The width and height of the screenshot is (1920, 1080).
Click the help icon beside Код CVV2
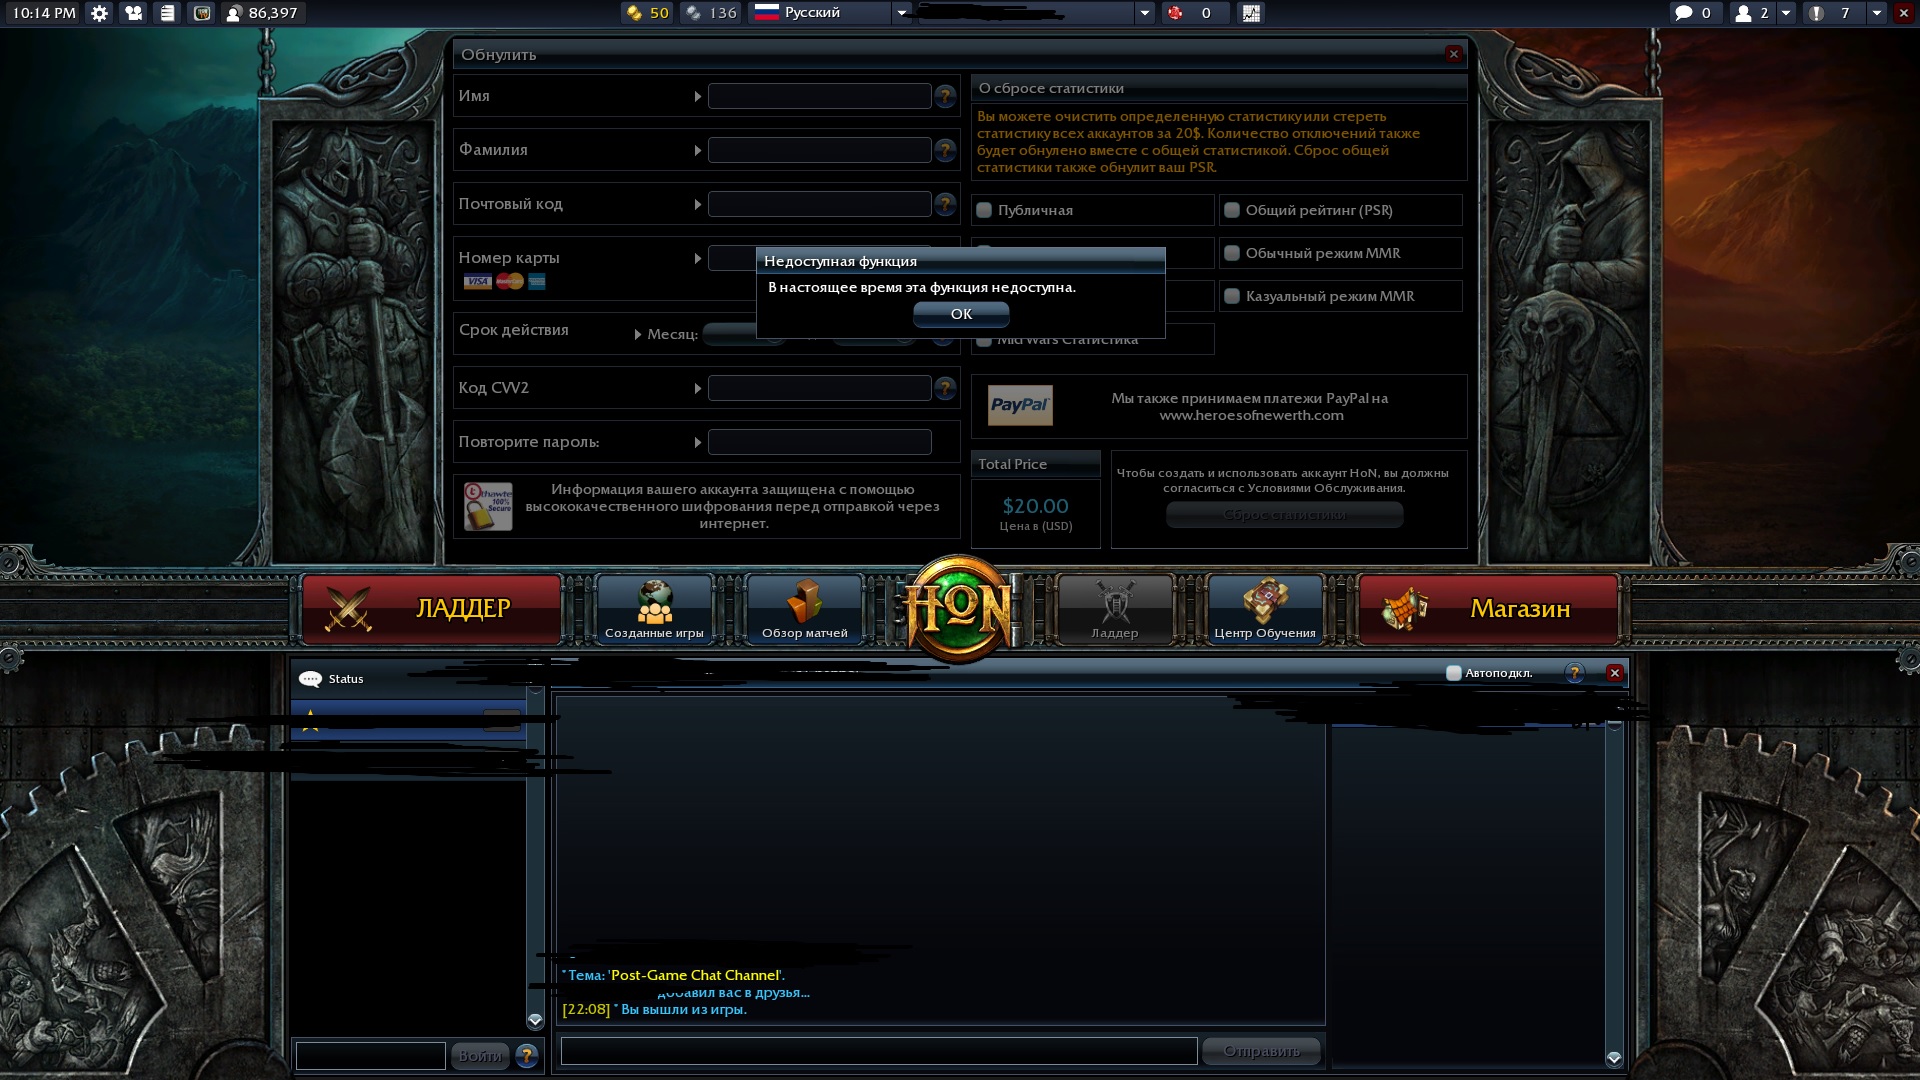point(945,388)
